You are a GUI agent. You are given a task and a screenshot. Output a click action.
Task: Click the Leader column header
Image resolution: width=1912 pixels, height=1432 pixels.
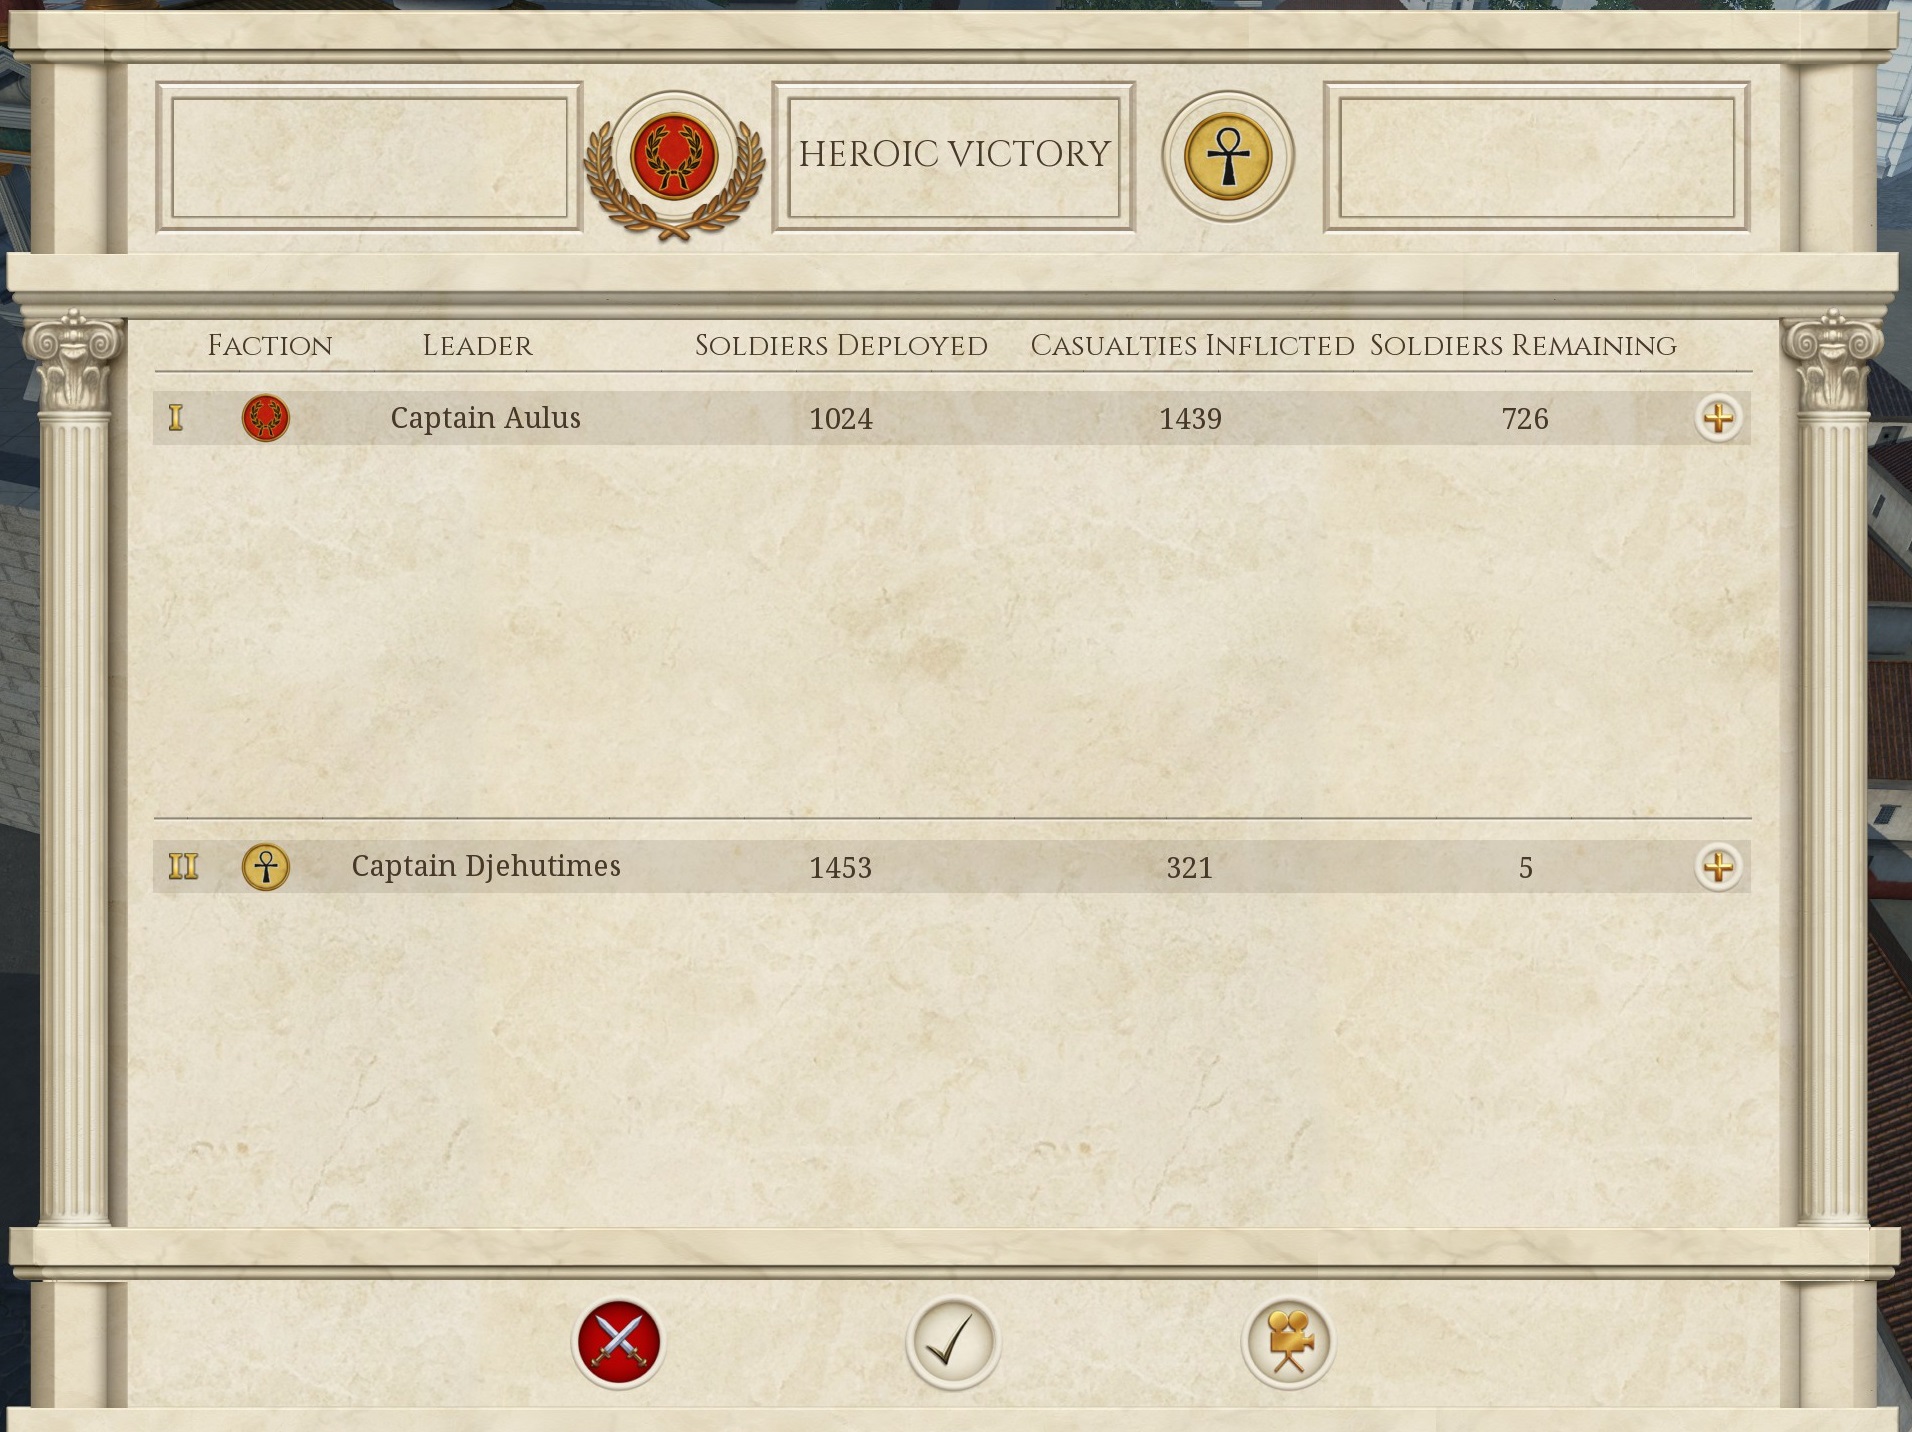[477, 346]
